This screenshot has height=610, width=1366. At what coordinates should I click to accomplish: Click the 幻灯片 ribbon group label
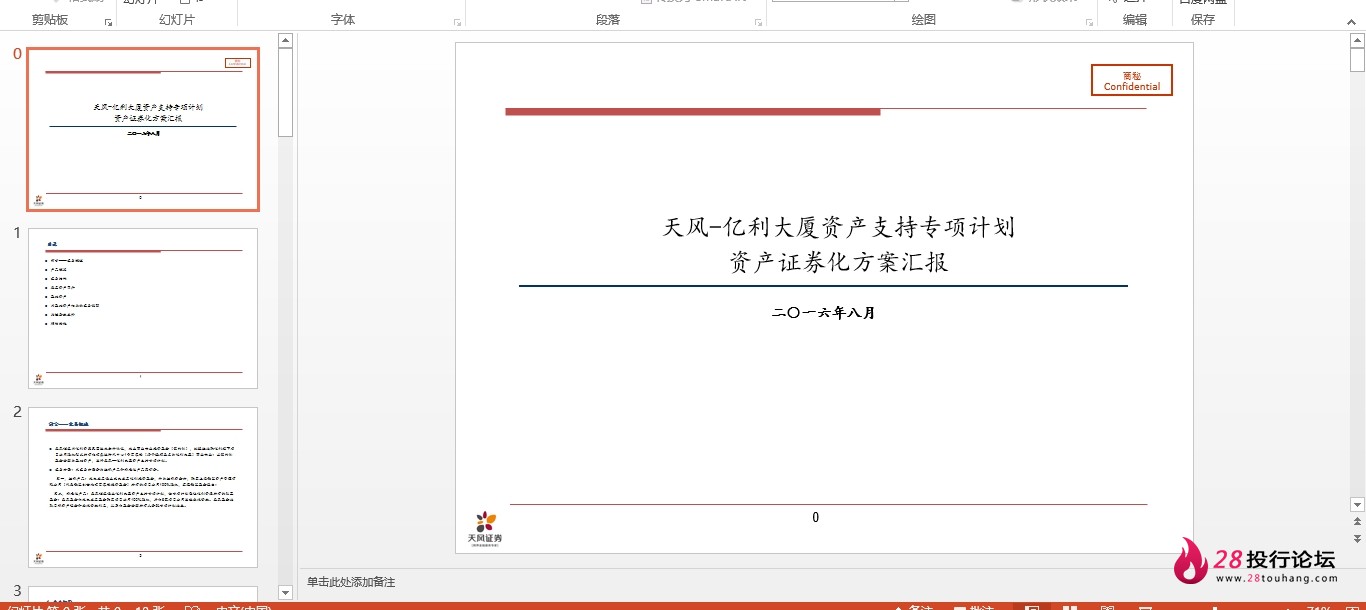pos(177,20)
